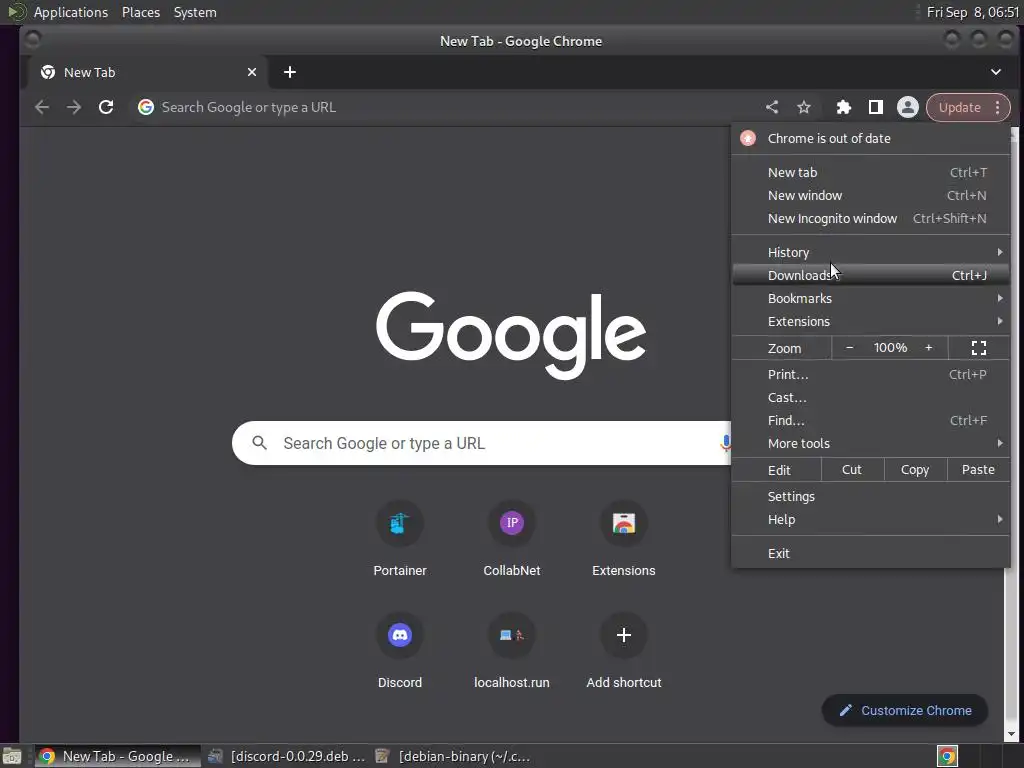Reload the current page
The height and width of the screenshot is (768, 1024).
pyautogui.click(x=106, y=107)
